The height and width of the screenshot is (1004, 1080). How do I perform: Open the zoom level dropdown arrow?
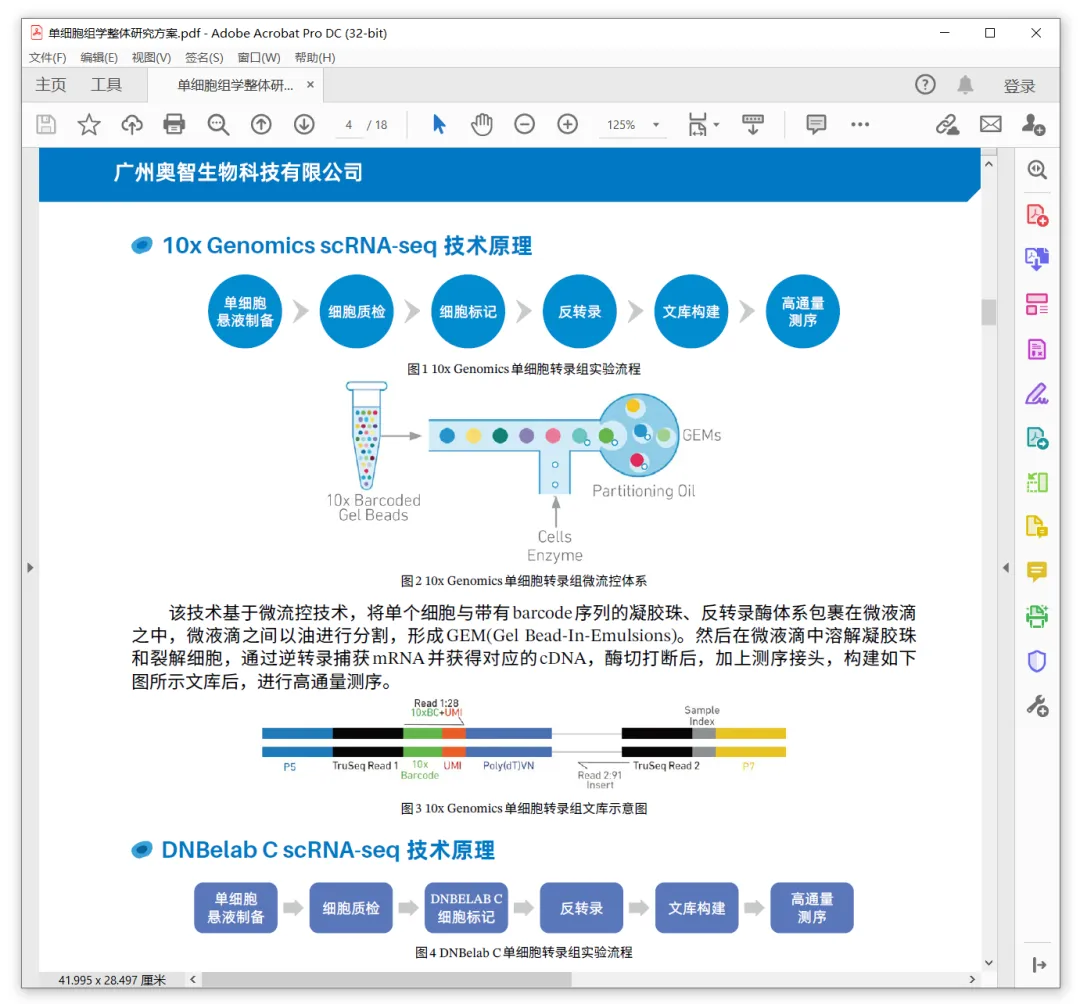tap(656, 125)
